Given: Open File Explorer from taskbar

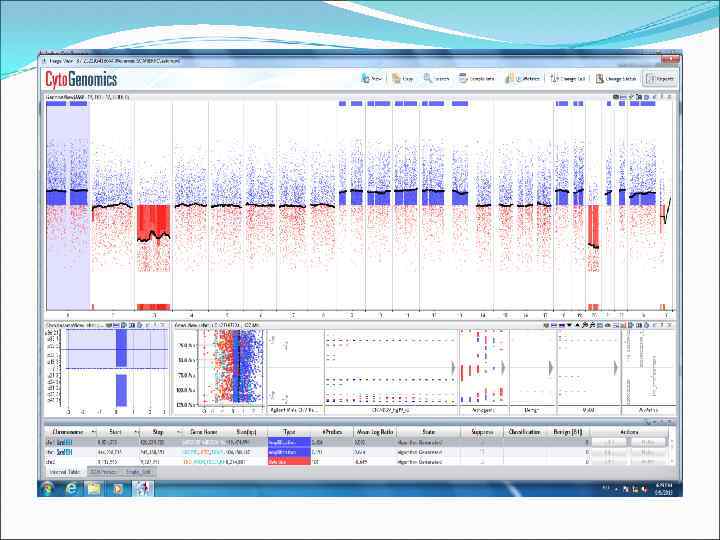Looking at the screenshot, I should pyautogui.click(x=94, y=489).
